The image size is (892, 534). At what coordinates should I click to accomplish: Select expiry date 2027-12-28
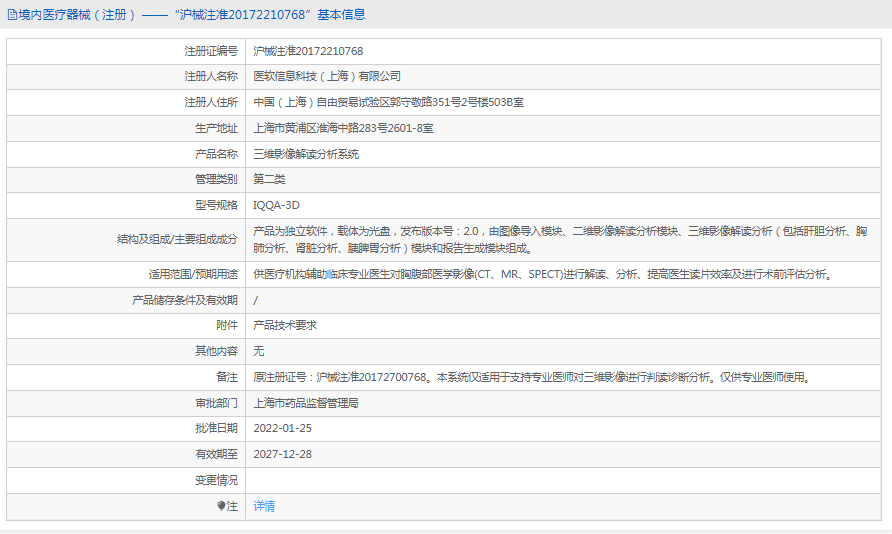[x=282, y=454]
